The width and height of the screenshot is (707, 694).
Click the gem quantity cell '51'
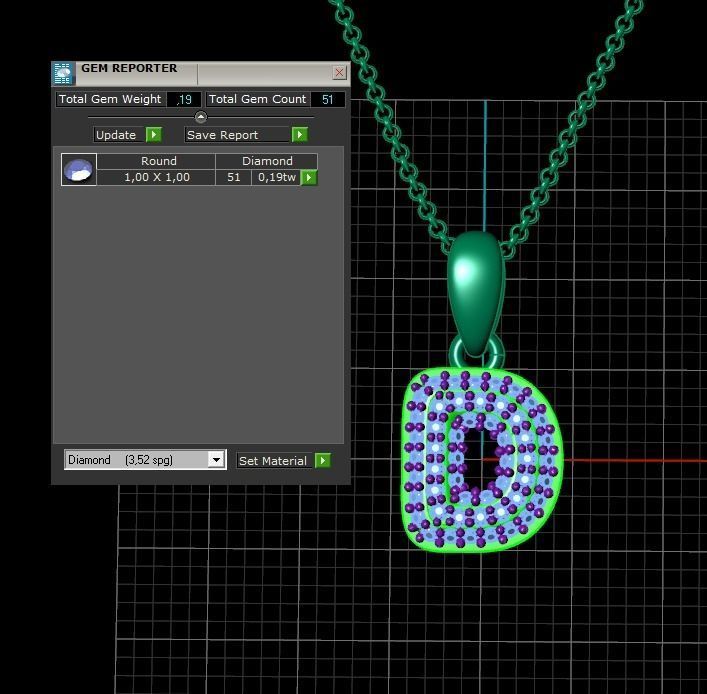tap(234, 177)
